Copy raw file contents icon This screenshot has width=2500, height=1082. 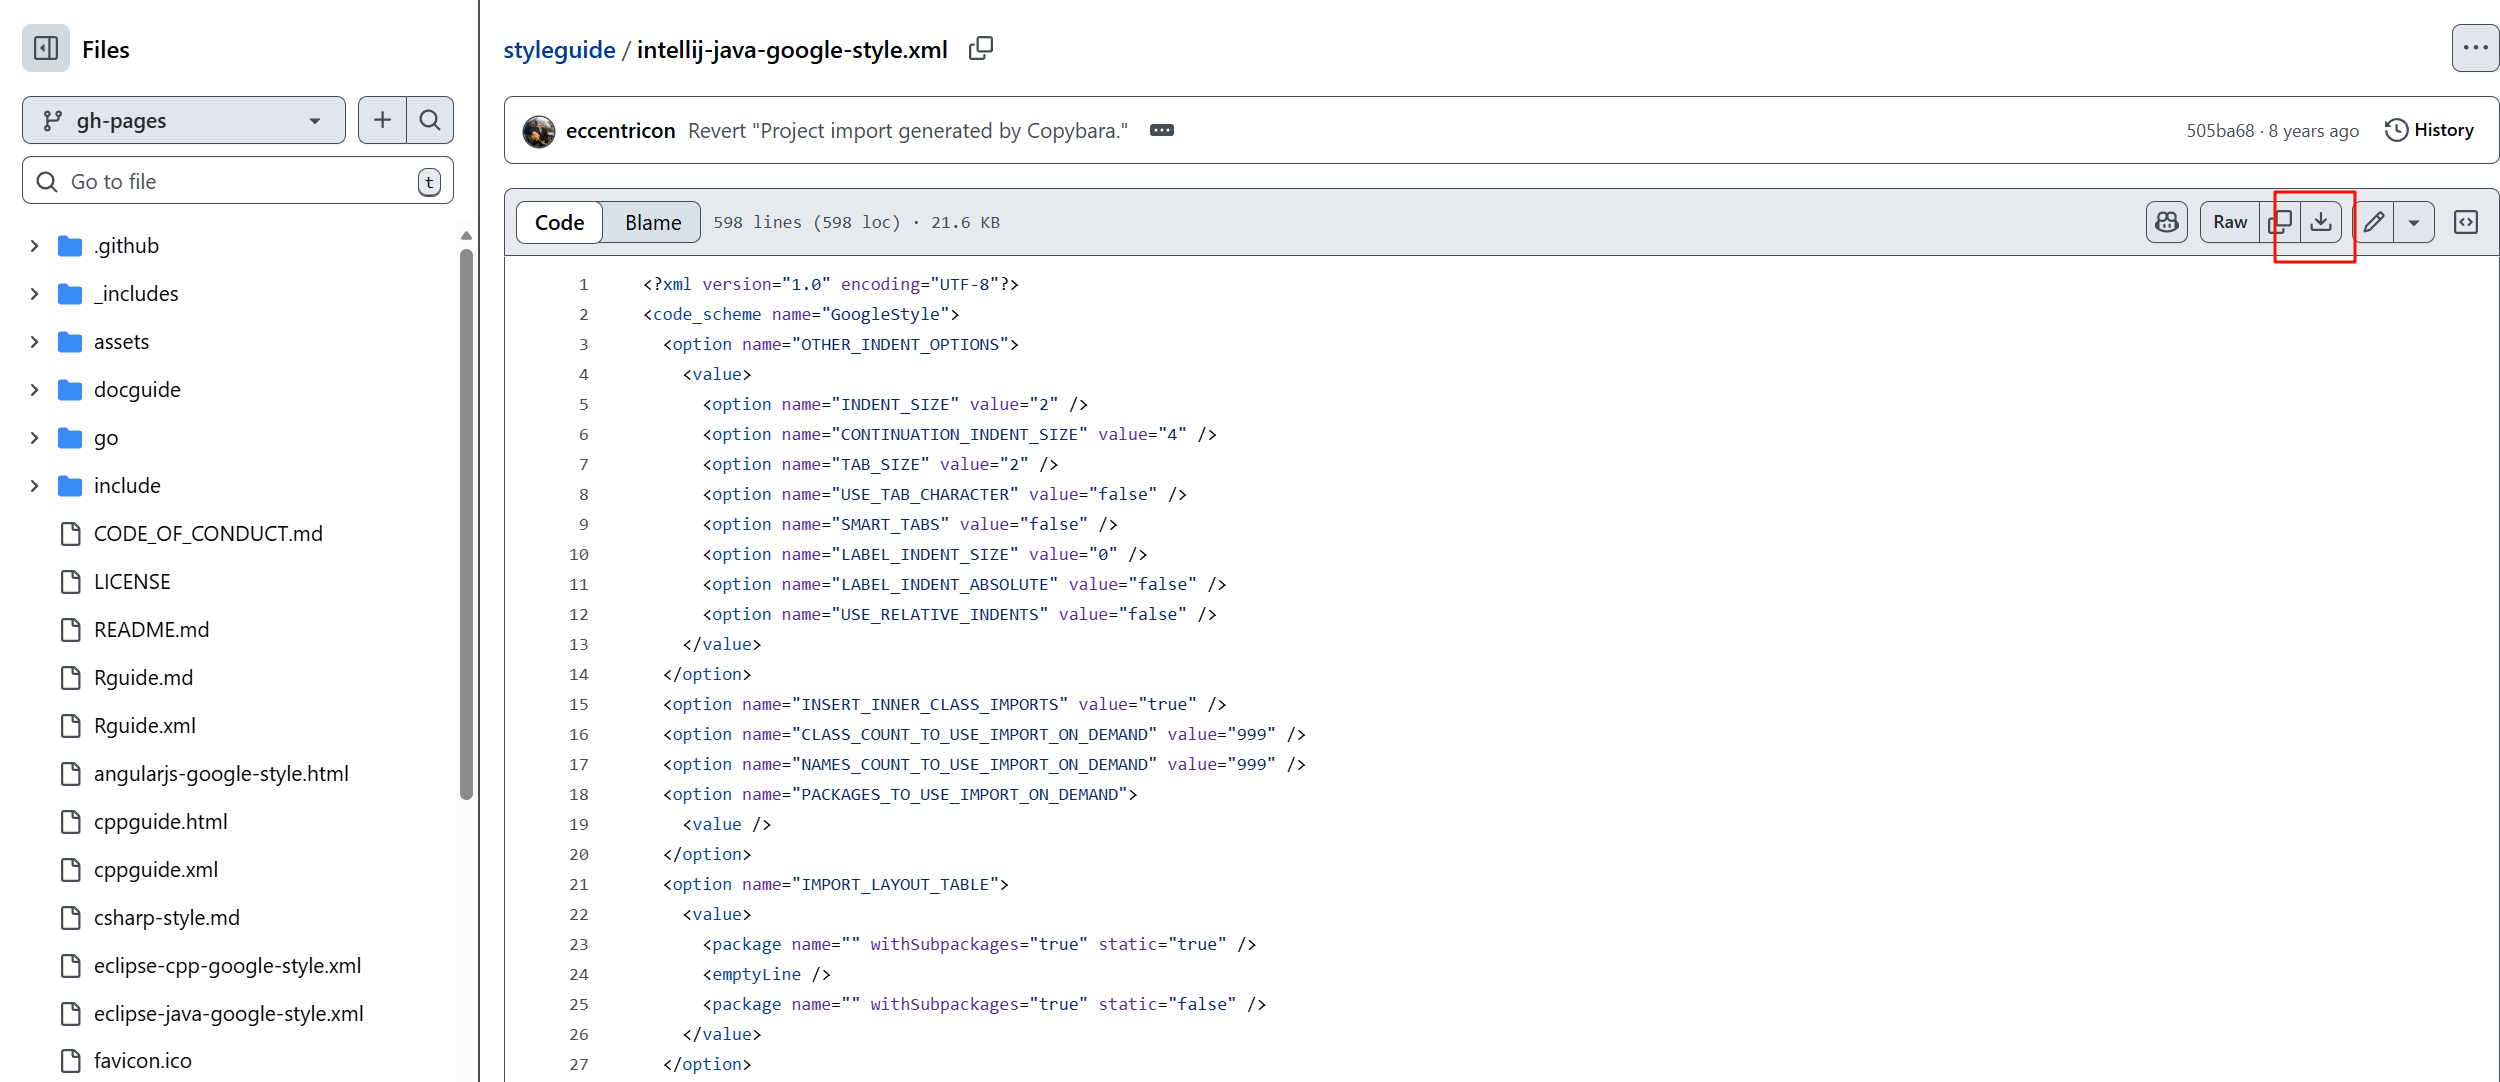pos(2280,222)
